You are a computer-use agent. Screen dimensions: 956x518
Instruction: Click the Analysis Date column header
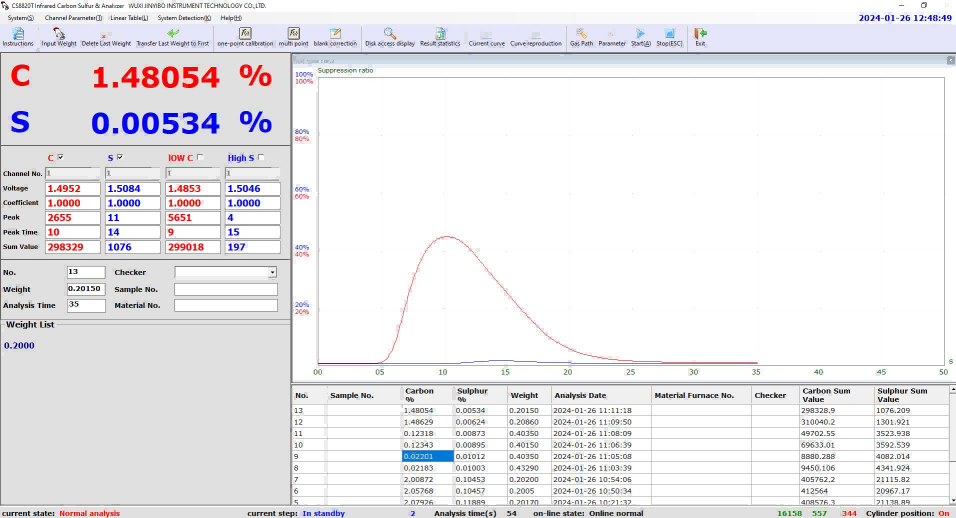[601, 395]
